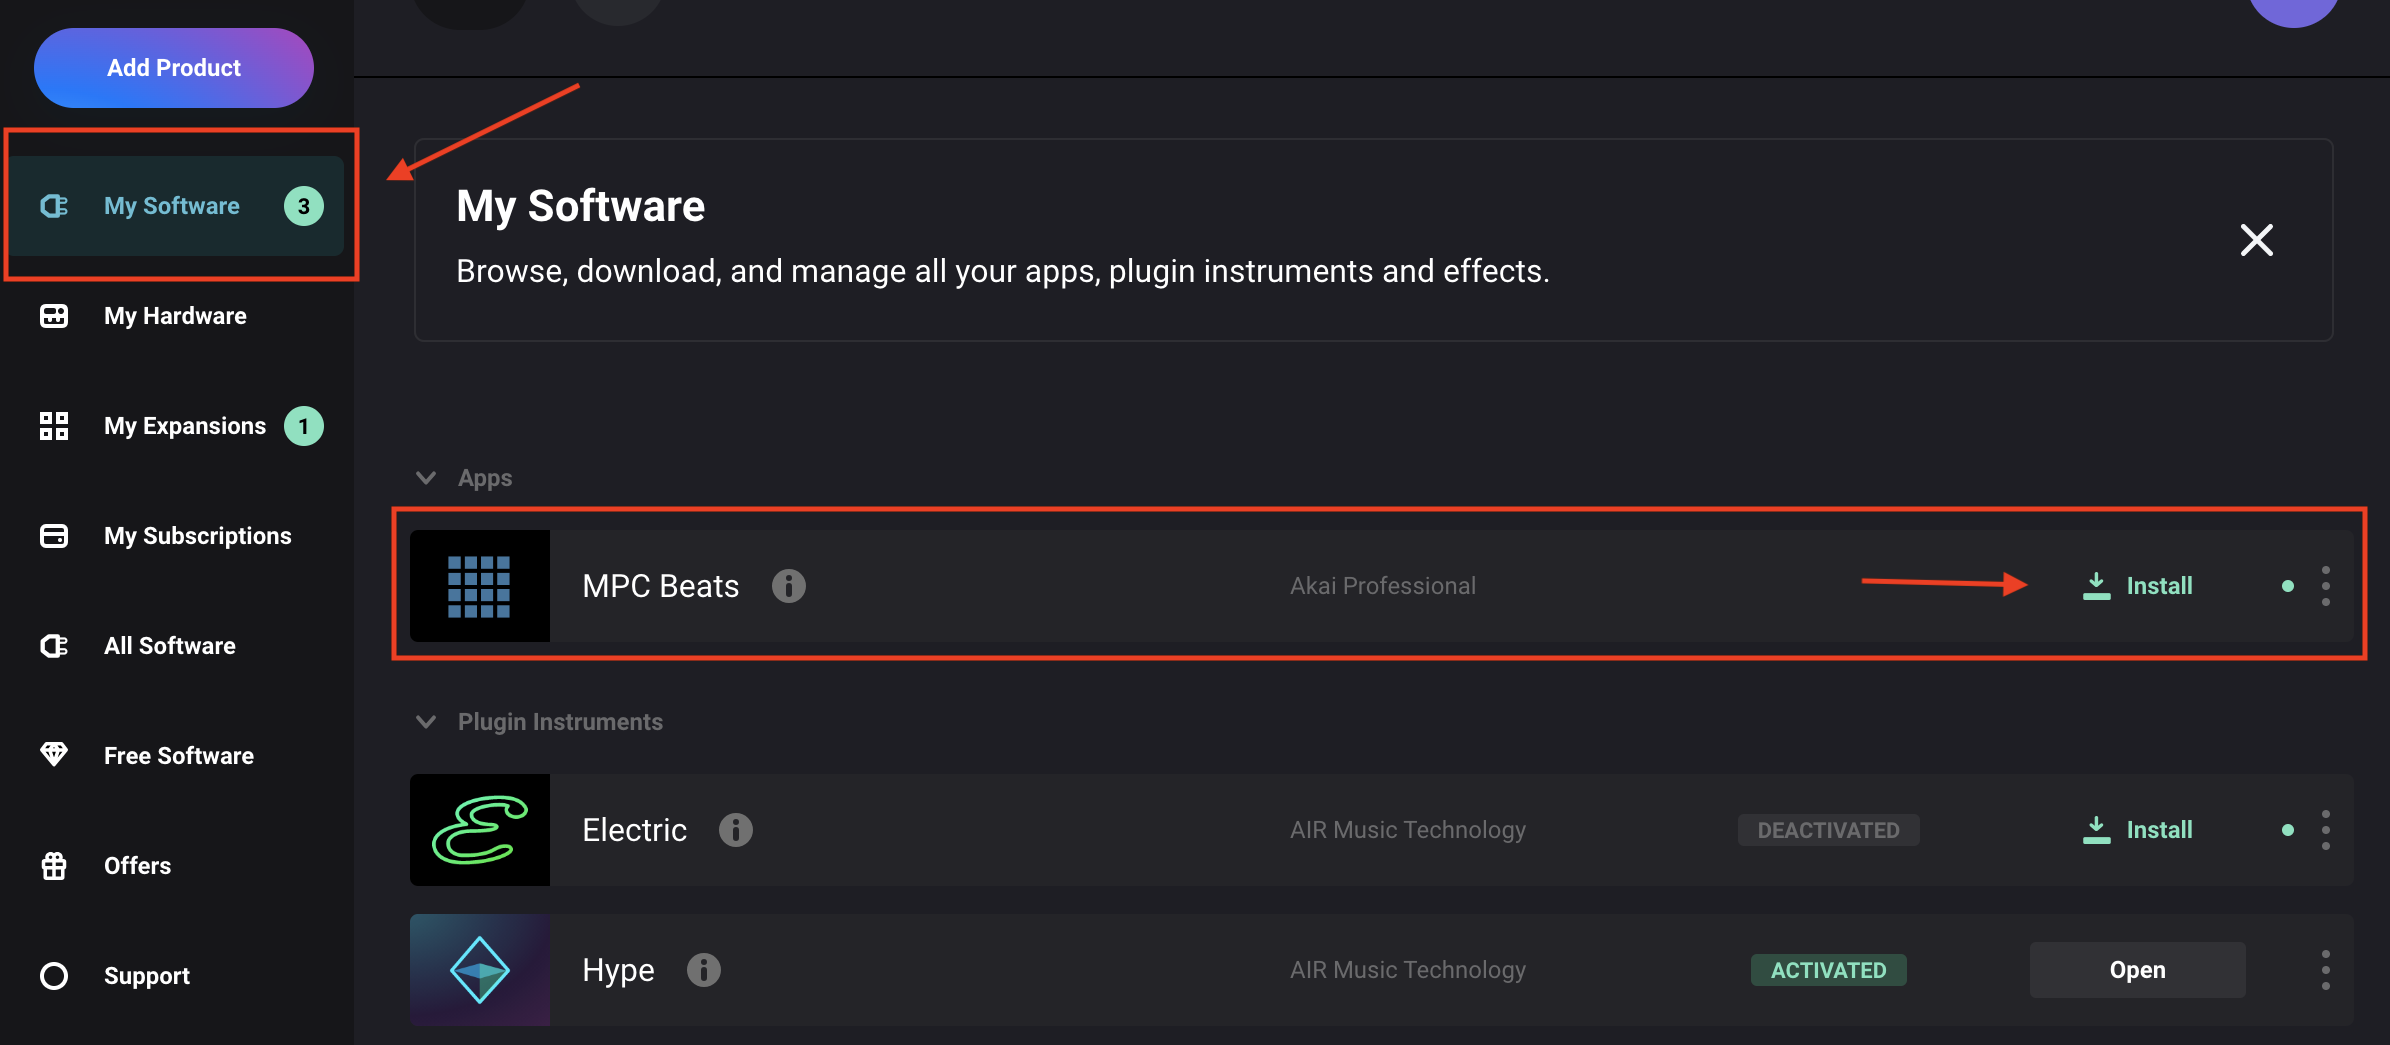The image size is (2390, 1045).
Task: Click the MPC Beats product thumbnail
Action: coord(480,586)
